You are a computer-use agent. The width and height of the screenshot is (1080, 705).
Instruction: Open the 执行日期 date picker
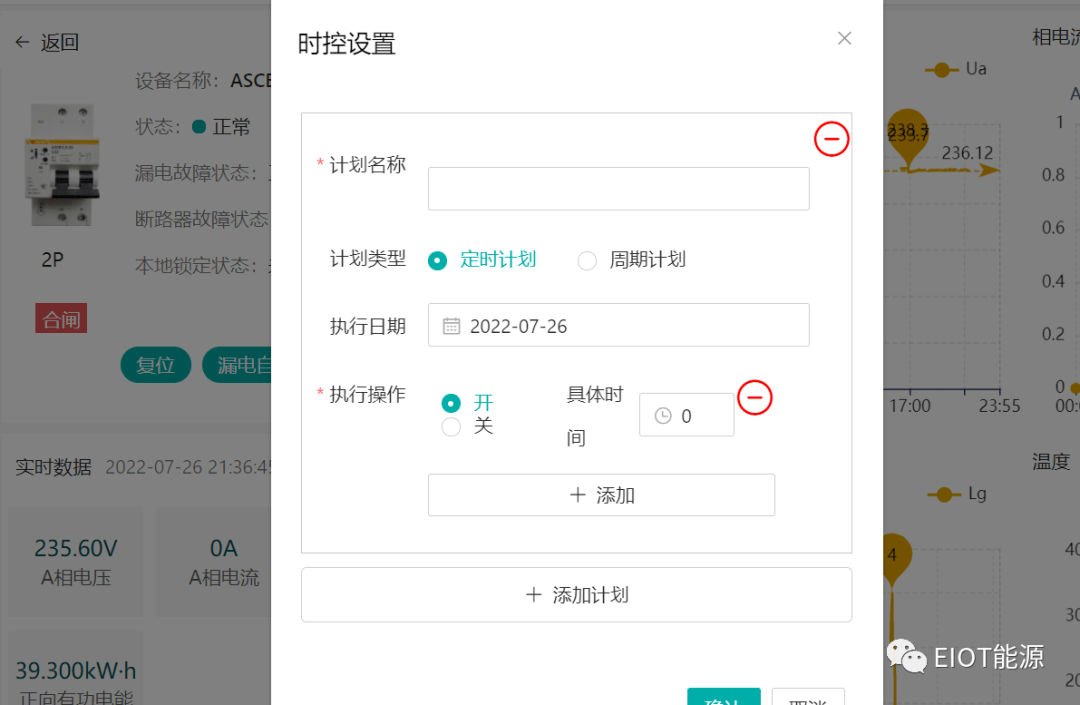point(618,326)
